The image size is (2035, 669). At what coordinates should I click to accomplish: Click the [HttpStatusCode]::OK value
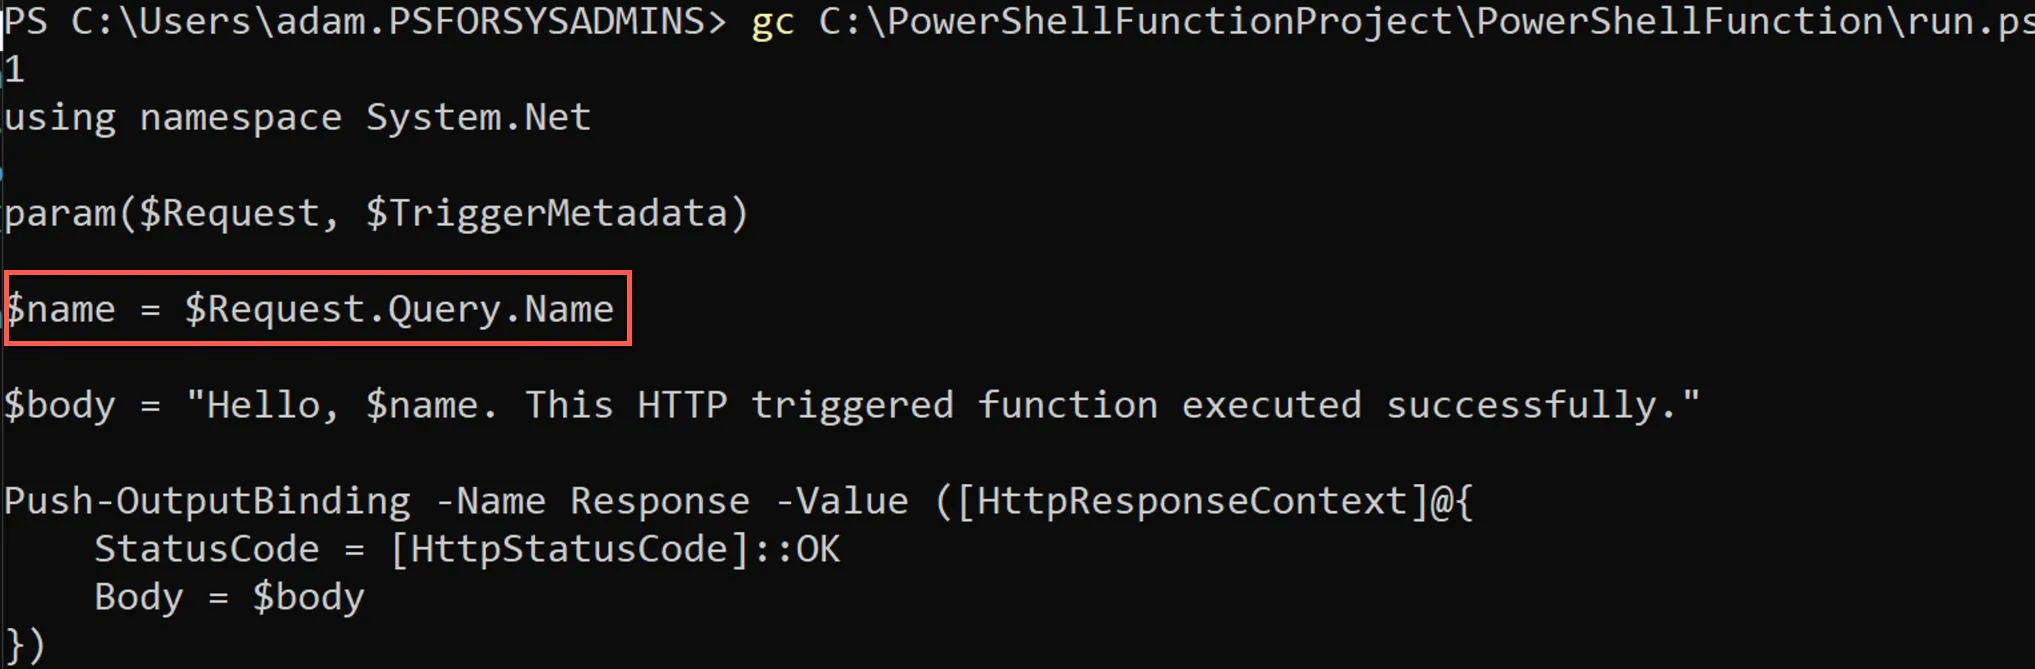615,549
